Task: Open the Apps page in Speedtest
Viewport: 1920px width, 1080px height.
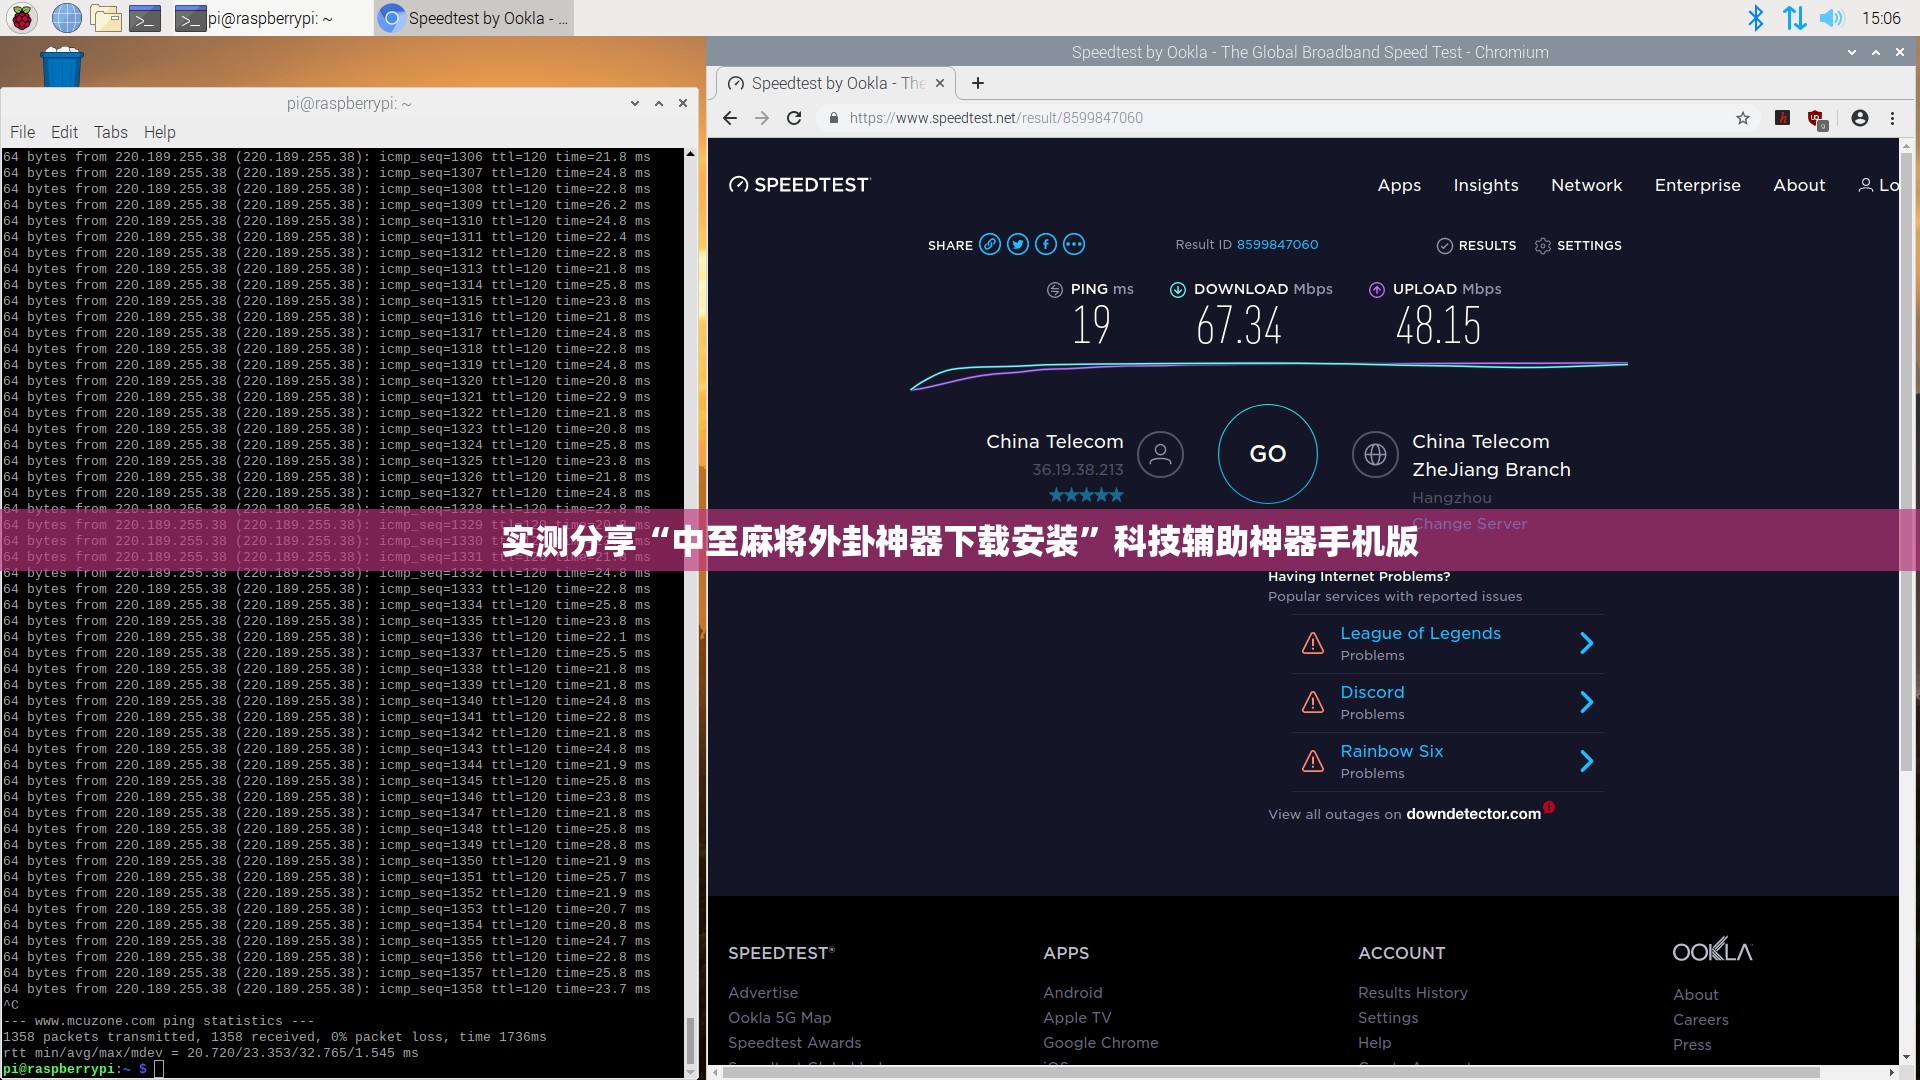Action: (1399, 185)
